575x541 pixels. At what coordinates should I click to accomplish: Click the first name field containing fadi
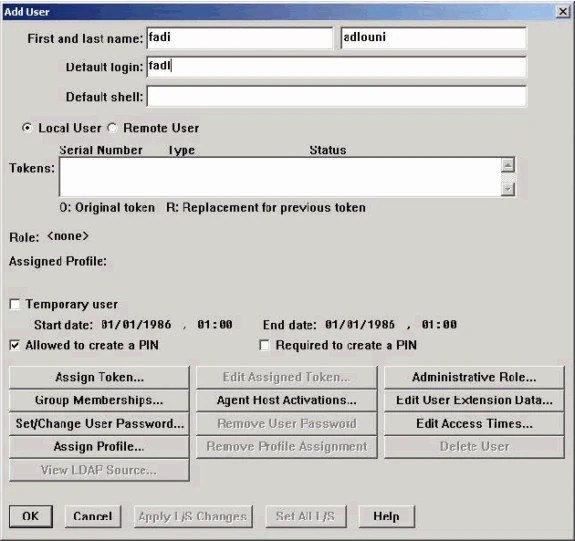[240, 38]
